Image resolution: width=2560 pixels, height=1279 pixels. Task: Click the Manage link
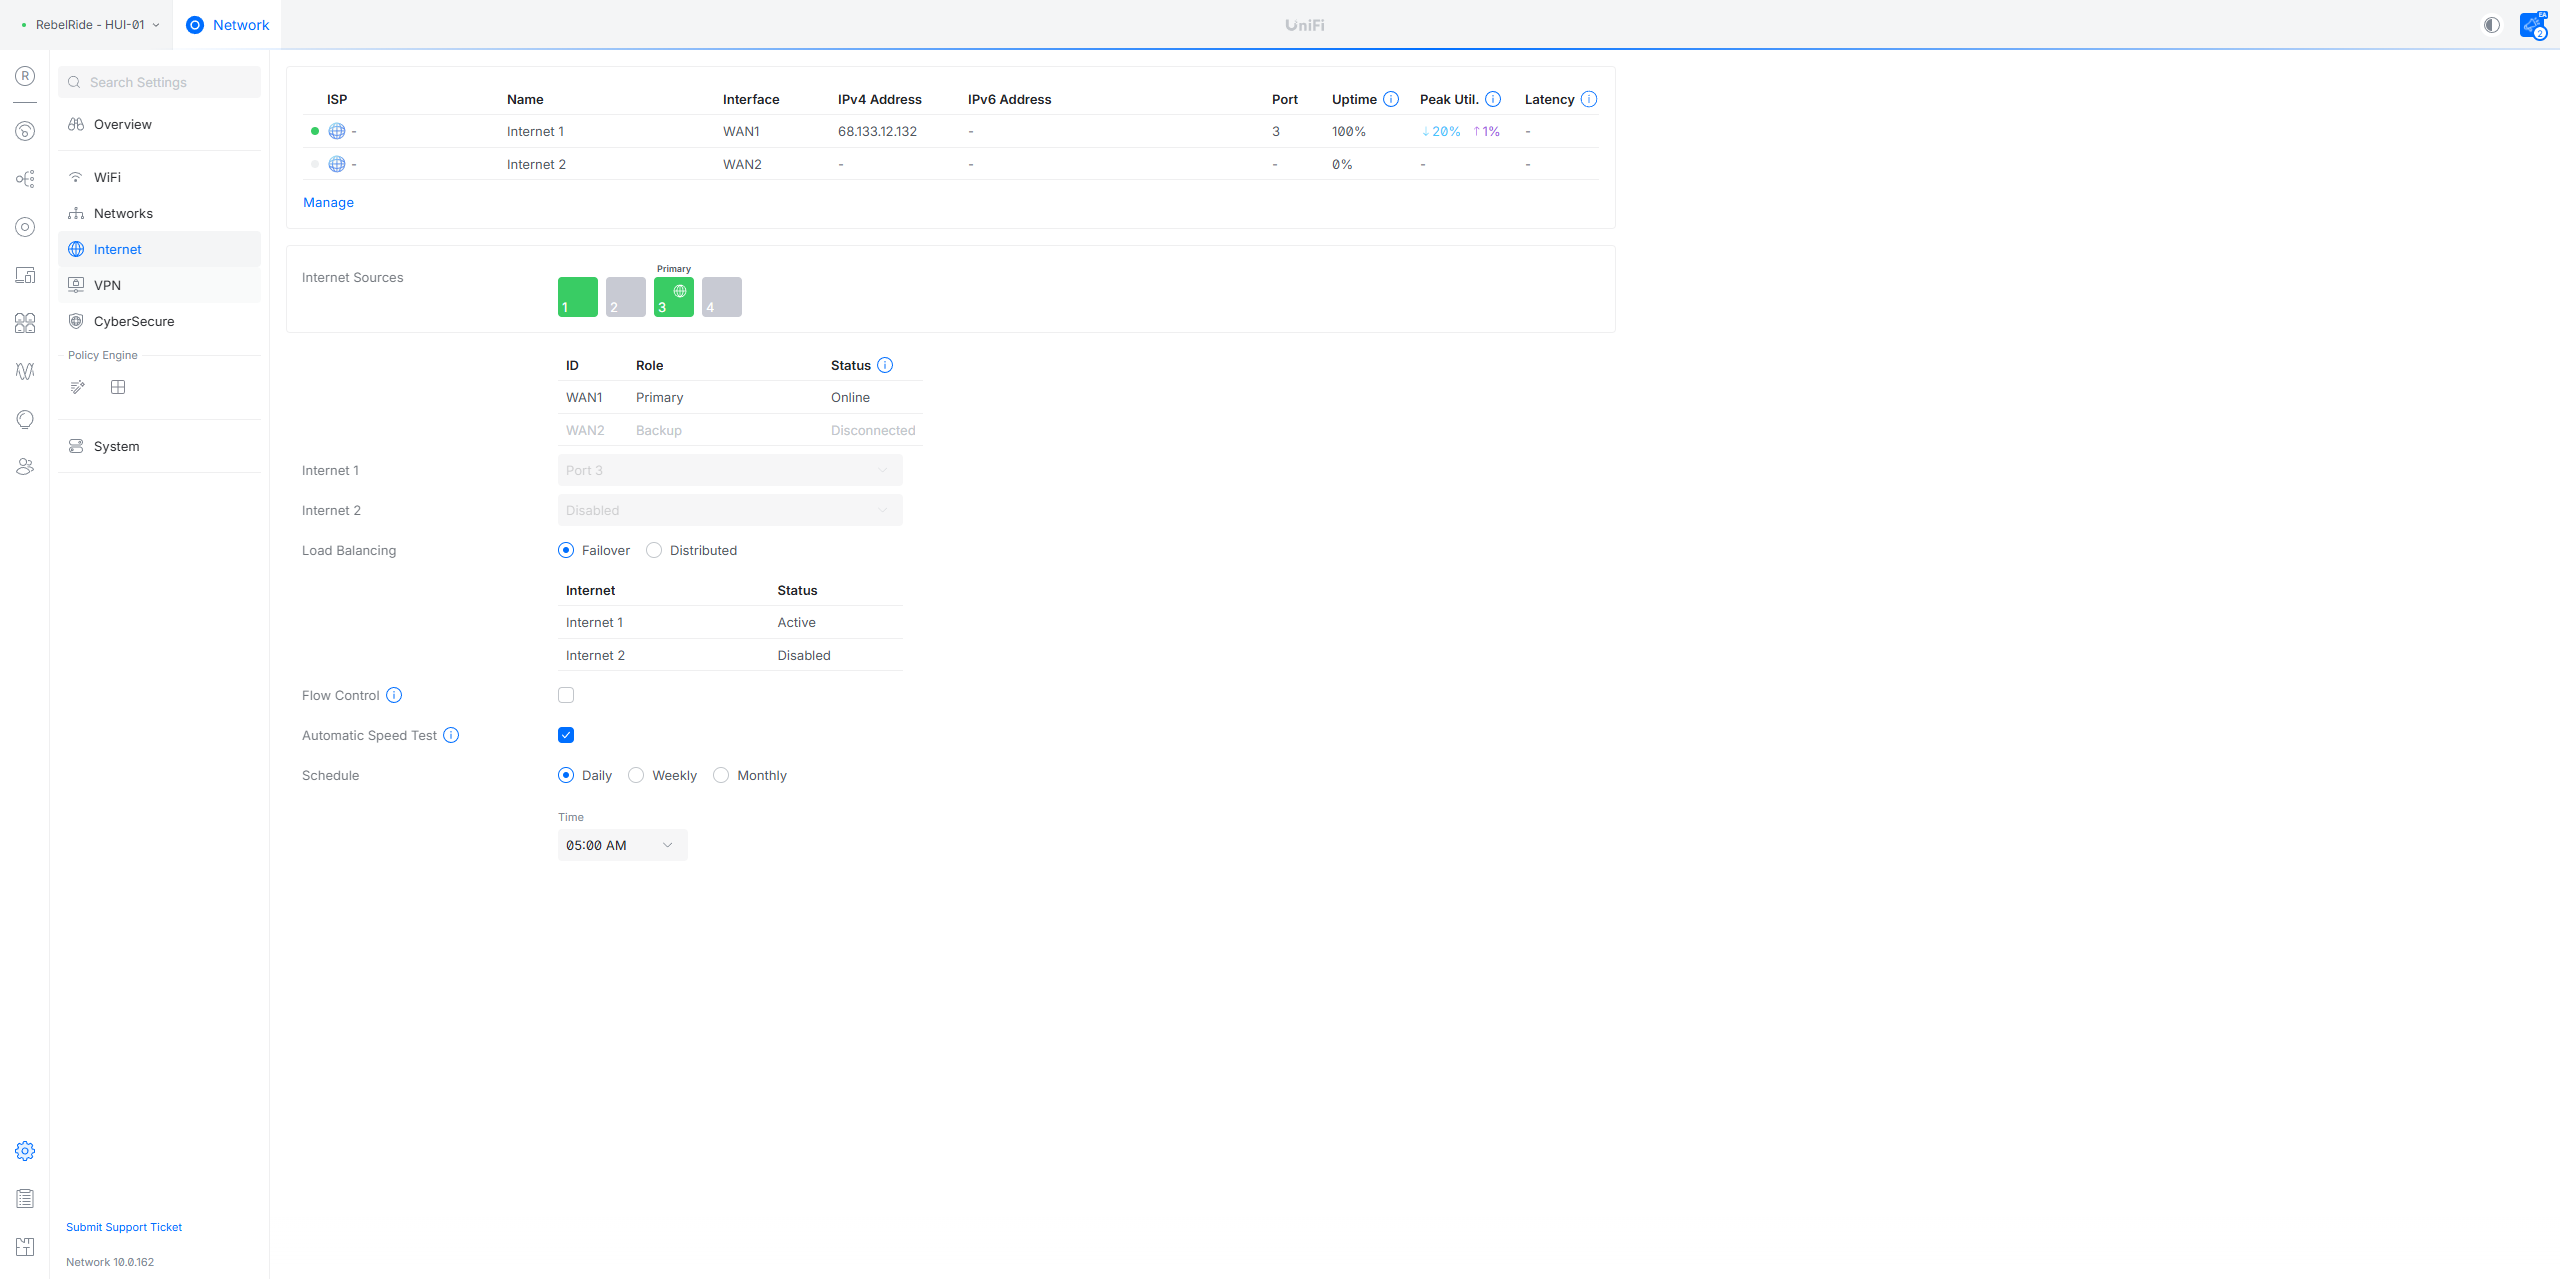[x=328, y=202]
